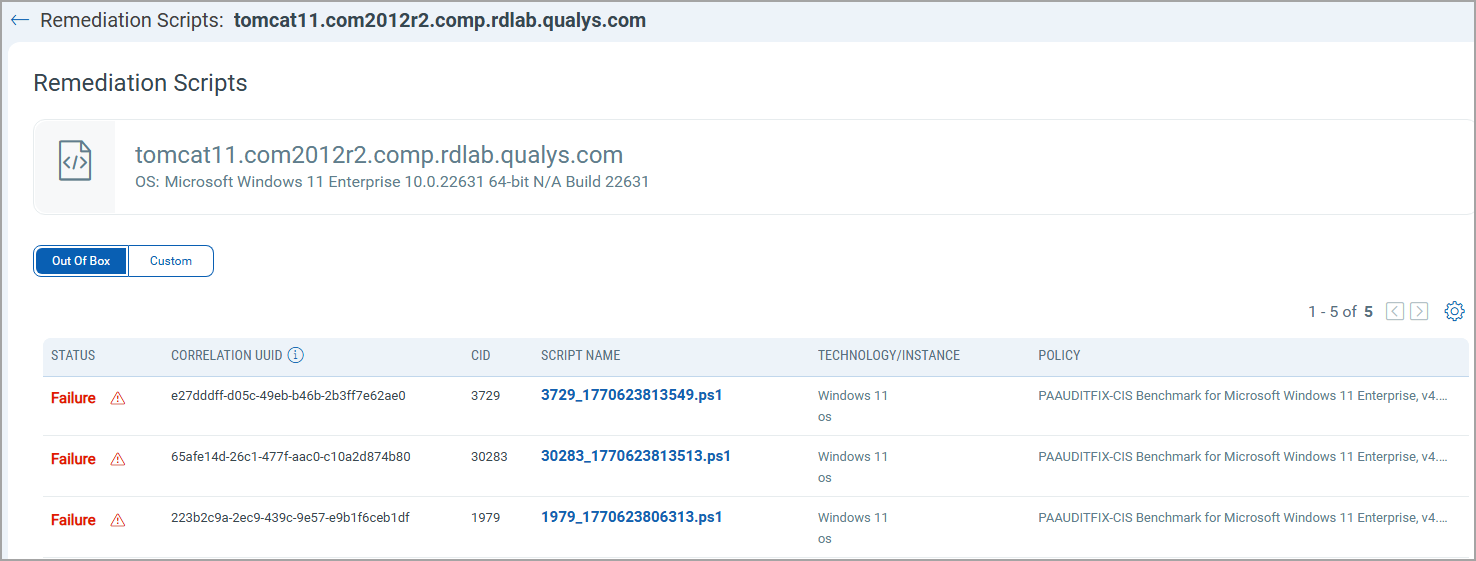Click Failure status in CID 1979 row
Viewport: 1476px width, 561px height.
[x=73, y=520]
